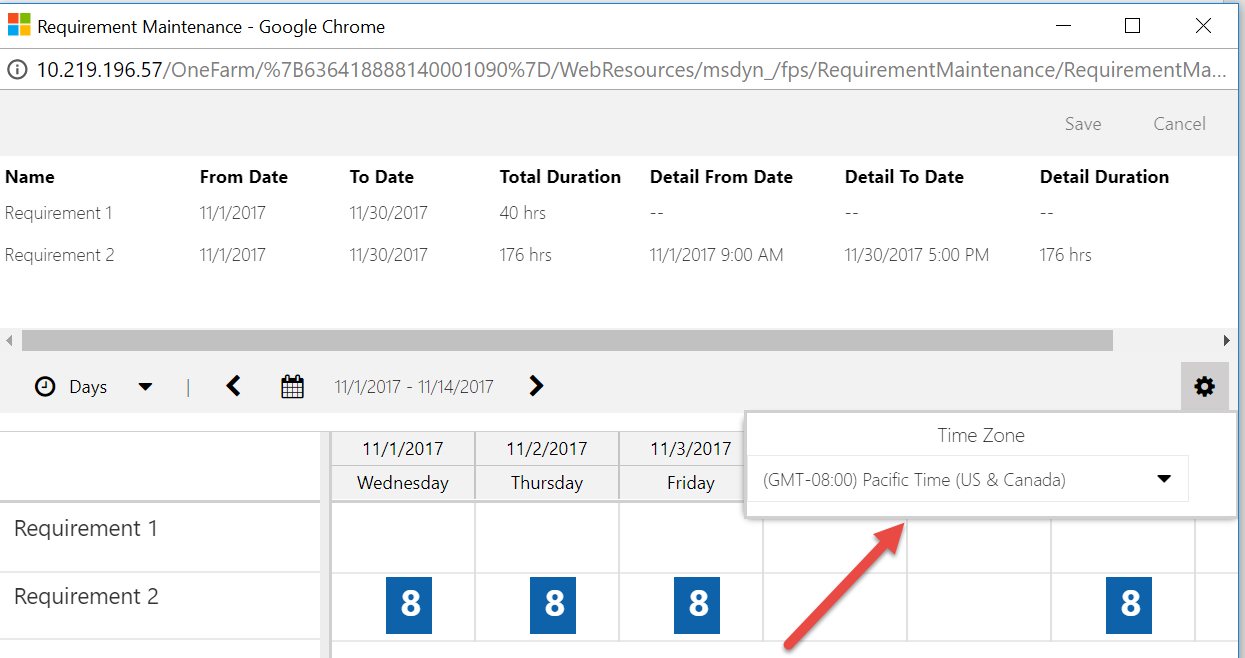
Task: Click the horizontal scrollbar thumb
Action: point(566,341)
